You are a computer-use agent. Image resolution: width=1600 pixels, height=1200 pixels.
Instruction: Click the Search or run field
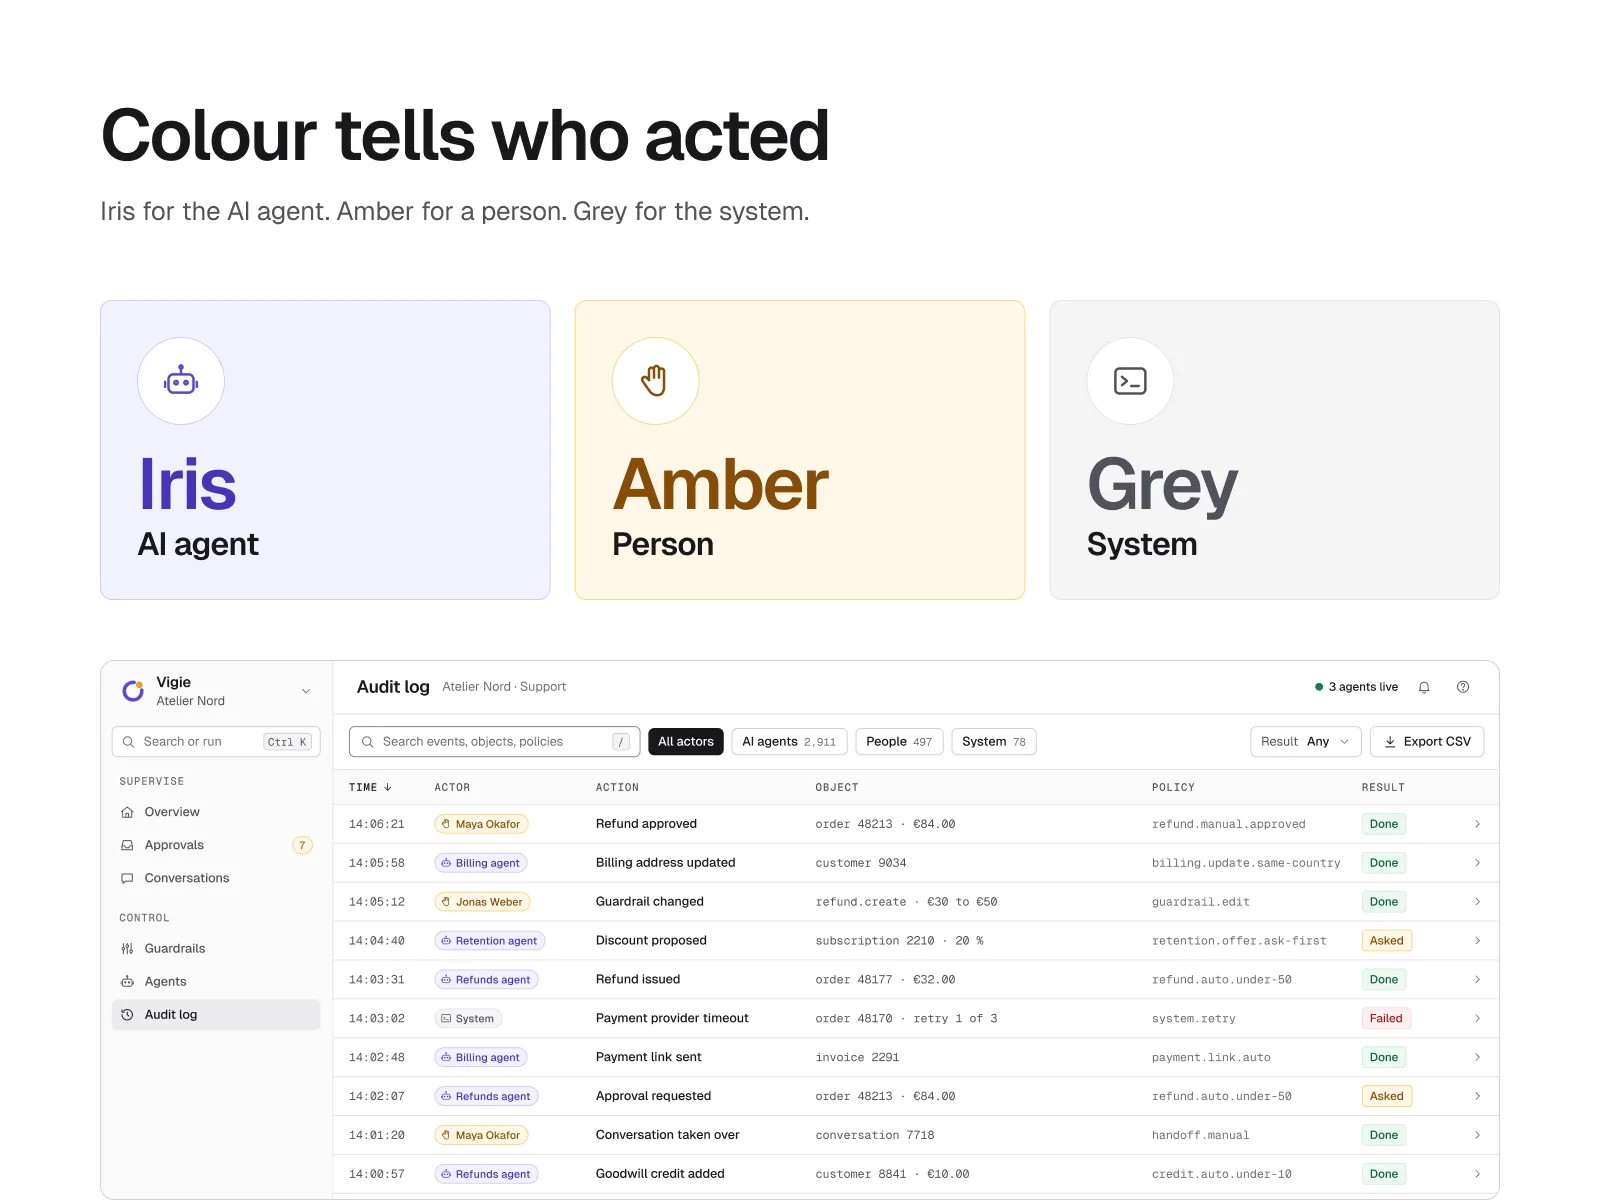[216, 741]
